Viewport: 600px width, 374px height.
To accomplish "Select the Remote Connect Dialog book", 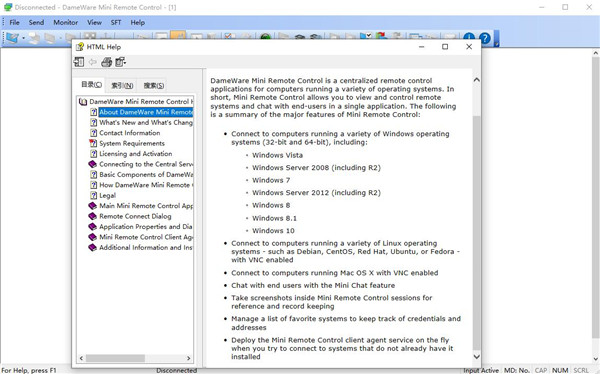I will point(135,216).
